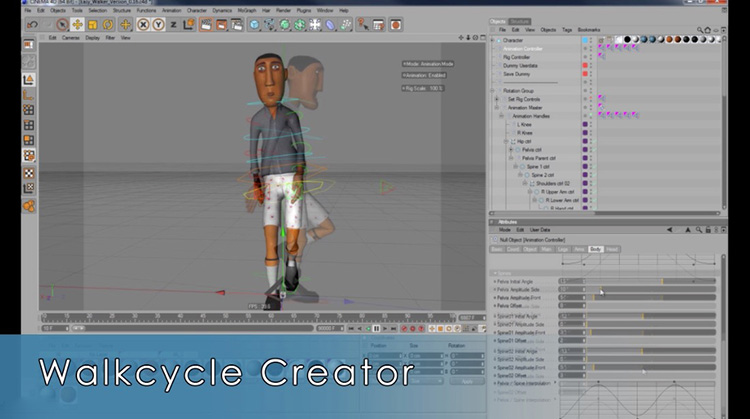This screenshot has height=419, width=750.
Task: Switch to the Head tab in Attributes
Action: [612, 249]
